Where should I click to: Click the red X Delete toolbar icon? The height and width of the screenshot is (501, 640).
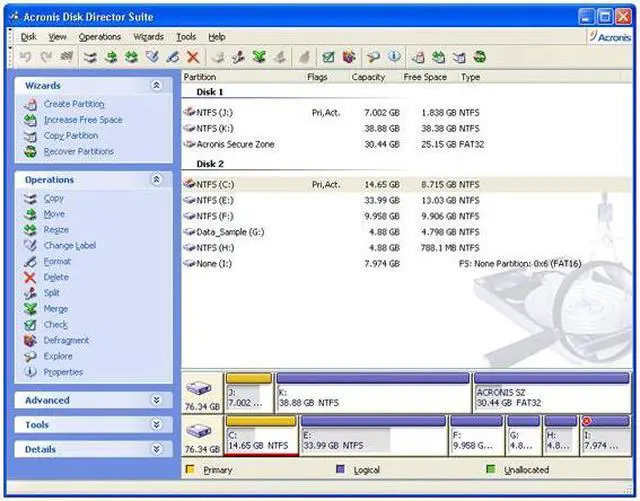point(193,57)
